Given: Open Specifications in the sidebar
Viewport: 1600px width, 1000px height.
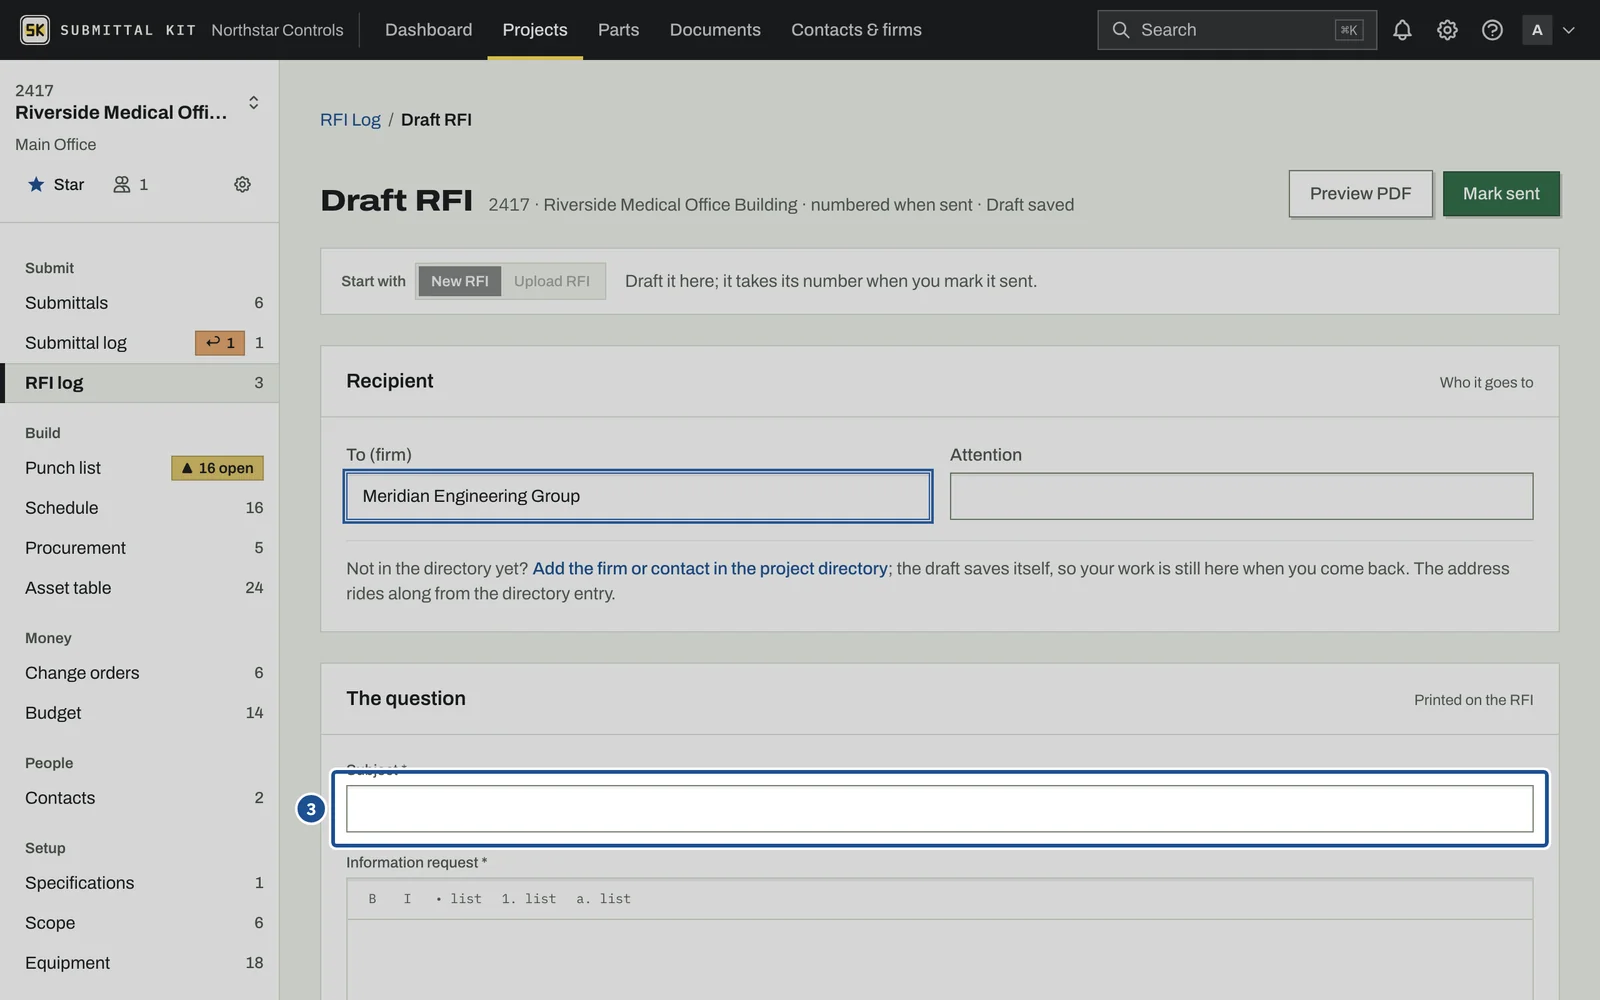Looking at the screenshot, I should (140, 883).
